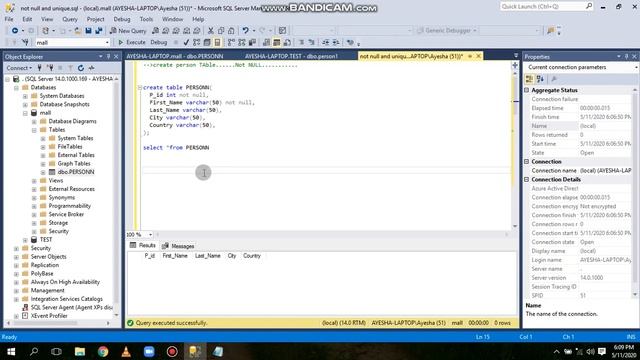Click the Parse checkmark icon
Image resolution: width=640 pixels, height=360 pixels.
186,42
